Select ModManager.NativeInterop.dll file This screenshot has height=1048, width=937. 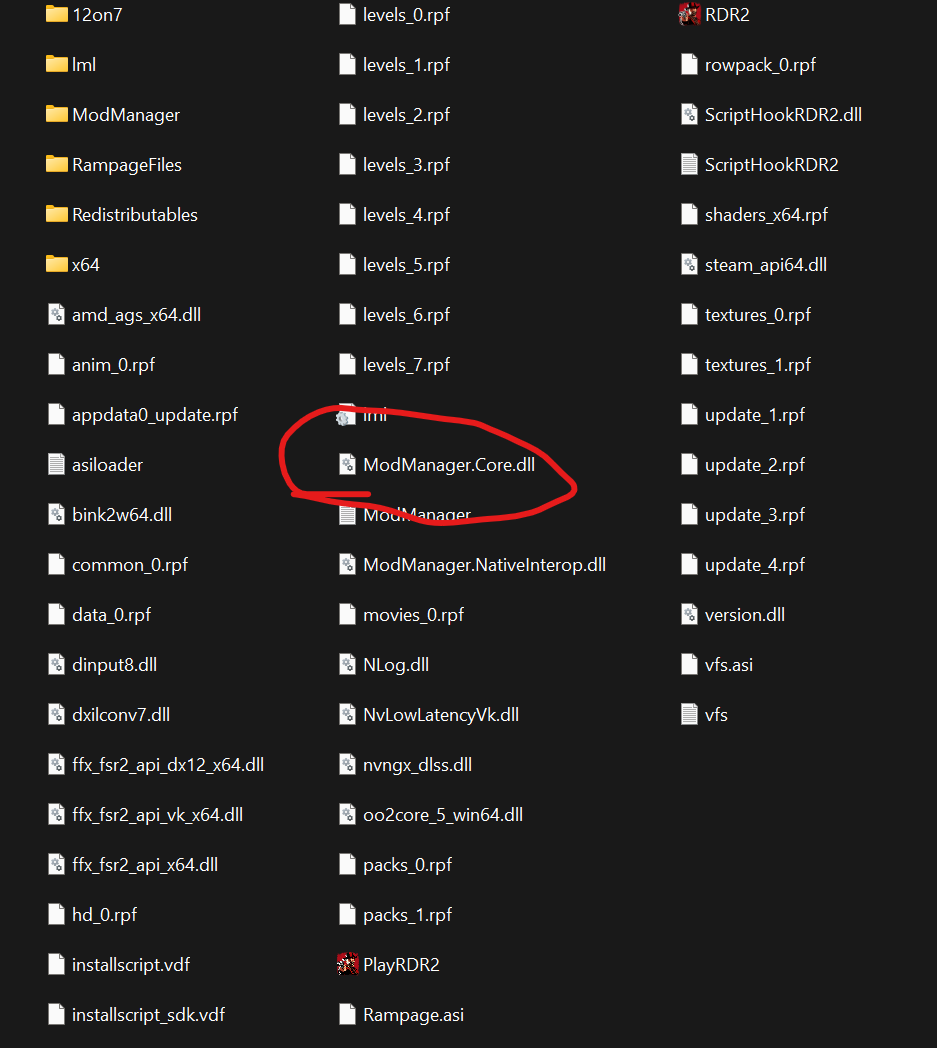[x=473, y=565]
